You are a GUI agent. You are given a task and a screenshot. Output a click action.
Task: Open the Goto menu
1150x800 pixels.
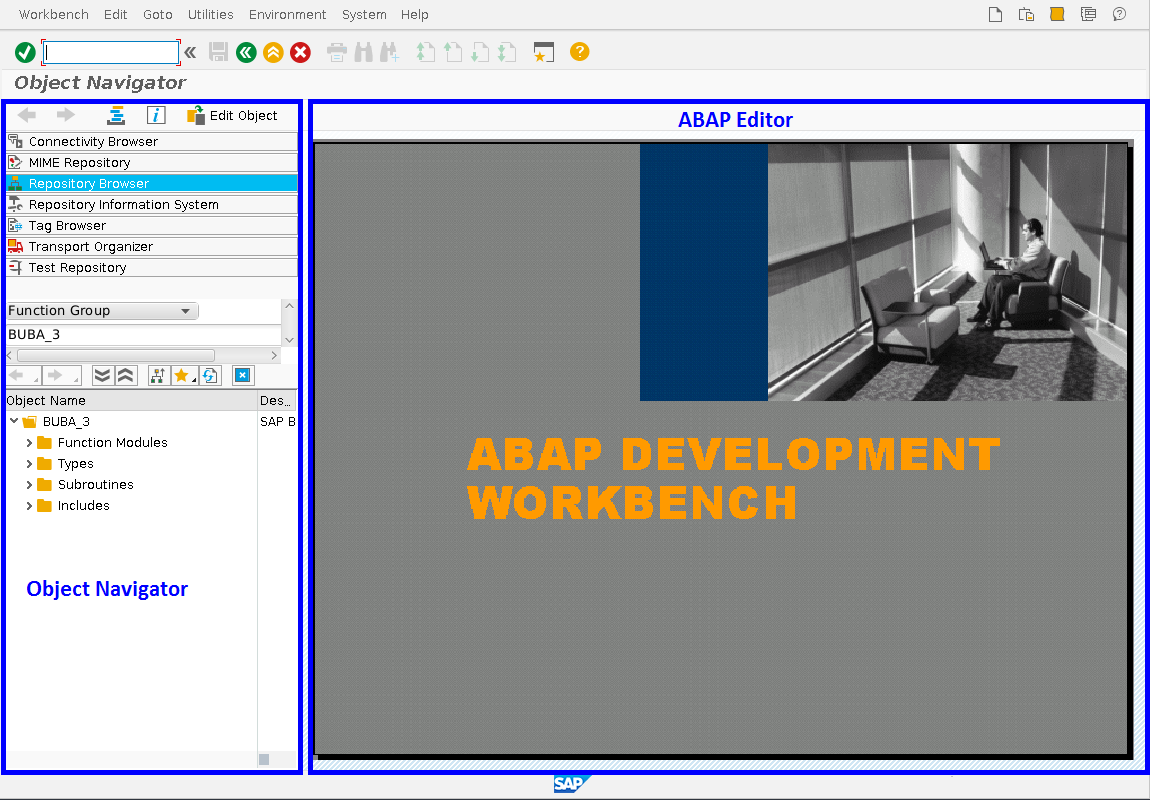(x=158, y=15)
